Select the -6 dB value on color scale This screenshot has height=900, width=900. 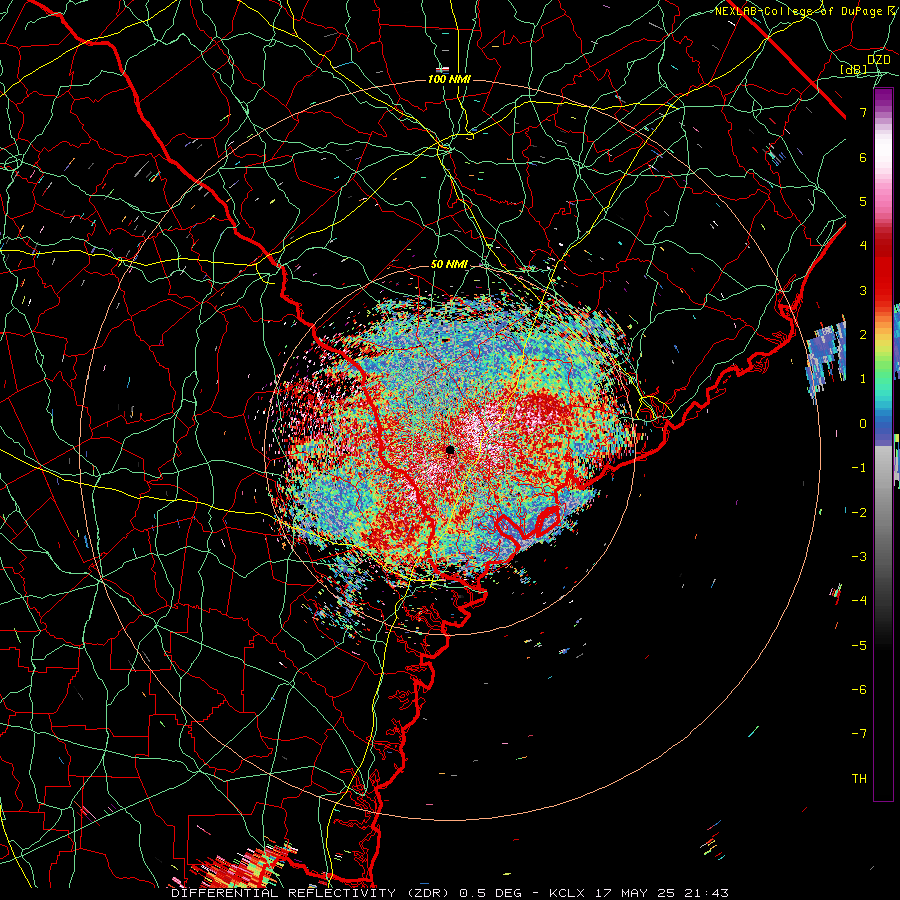coord(859,689)
